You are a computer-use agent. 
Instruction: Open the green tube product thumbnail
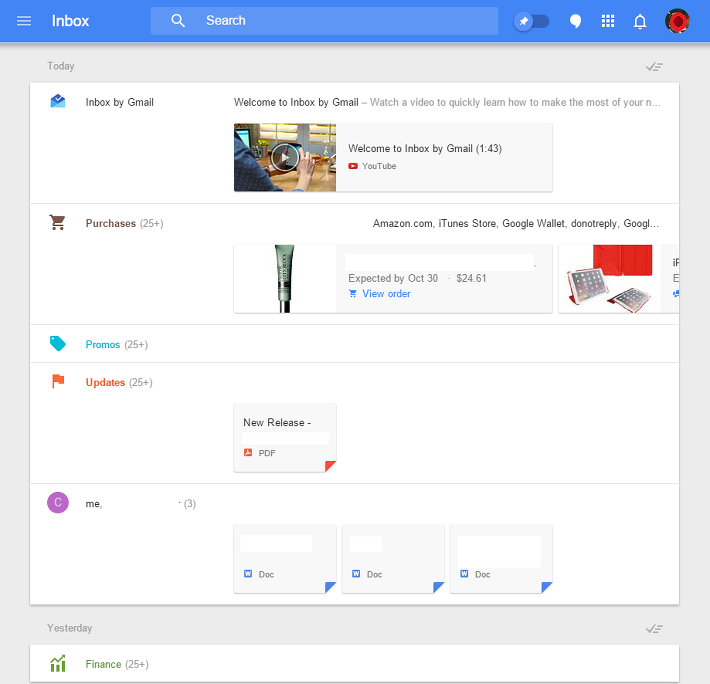pos(285,279)
